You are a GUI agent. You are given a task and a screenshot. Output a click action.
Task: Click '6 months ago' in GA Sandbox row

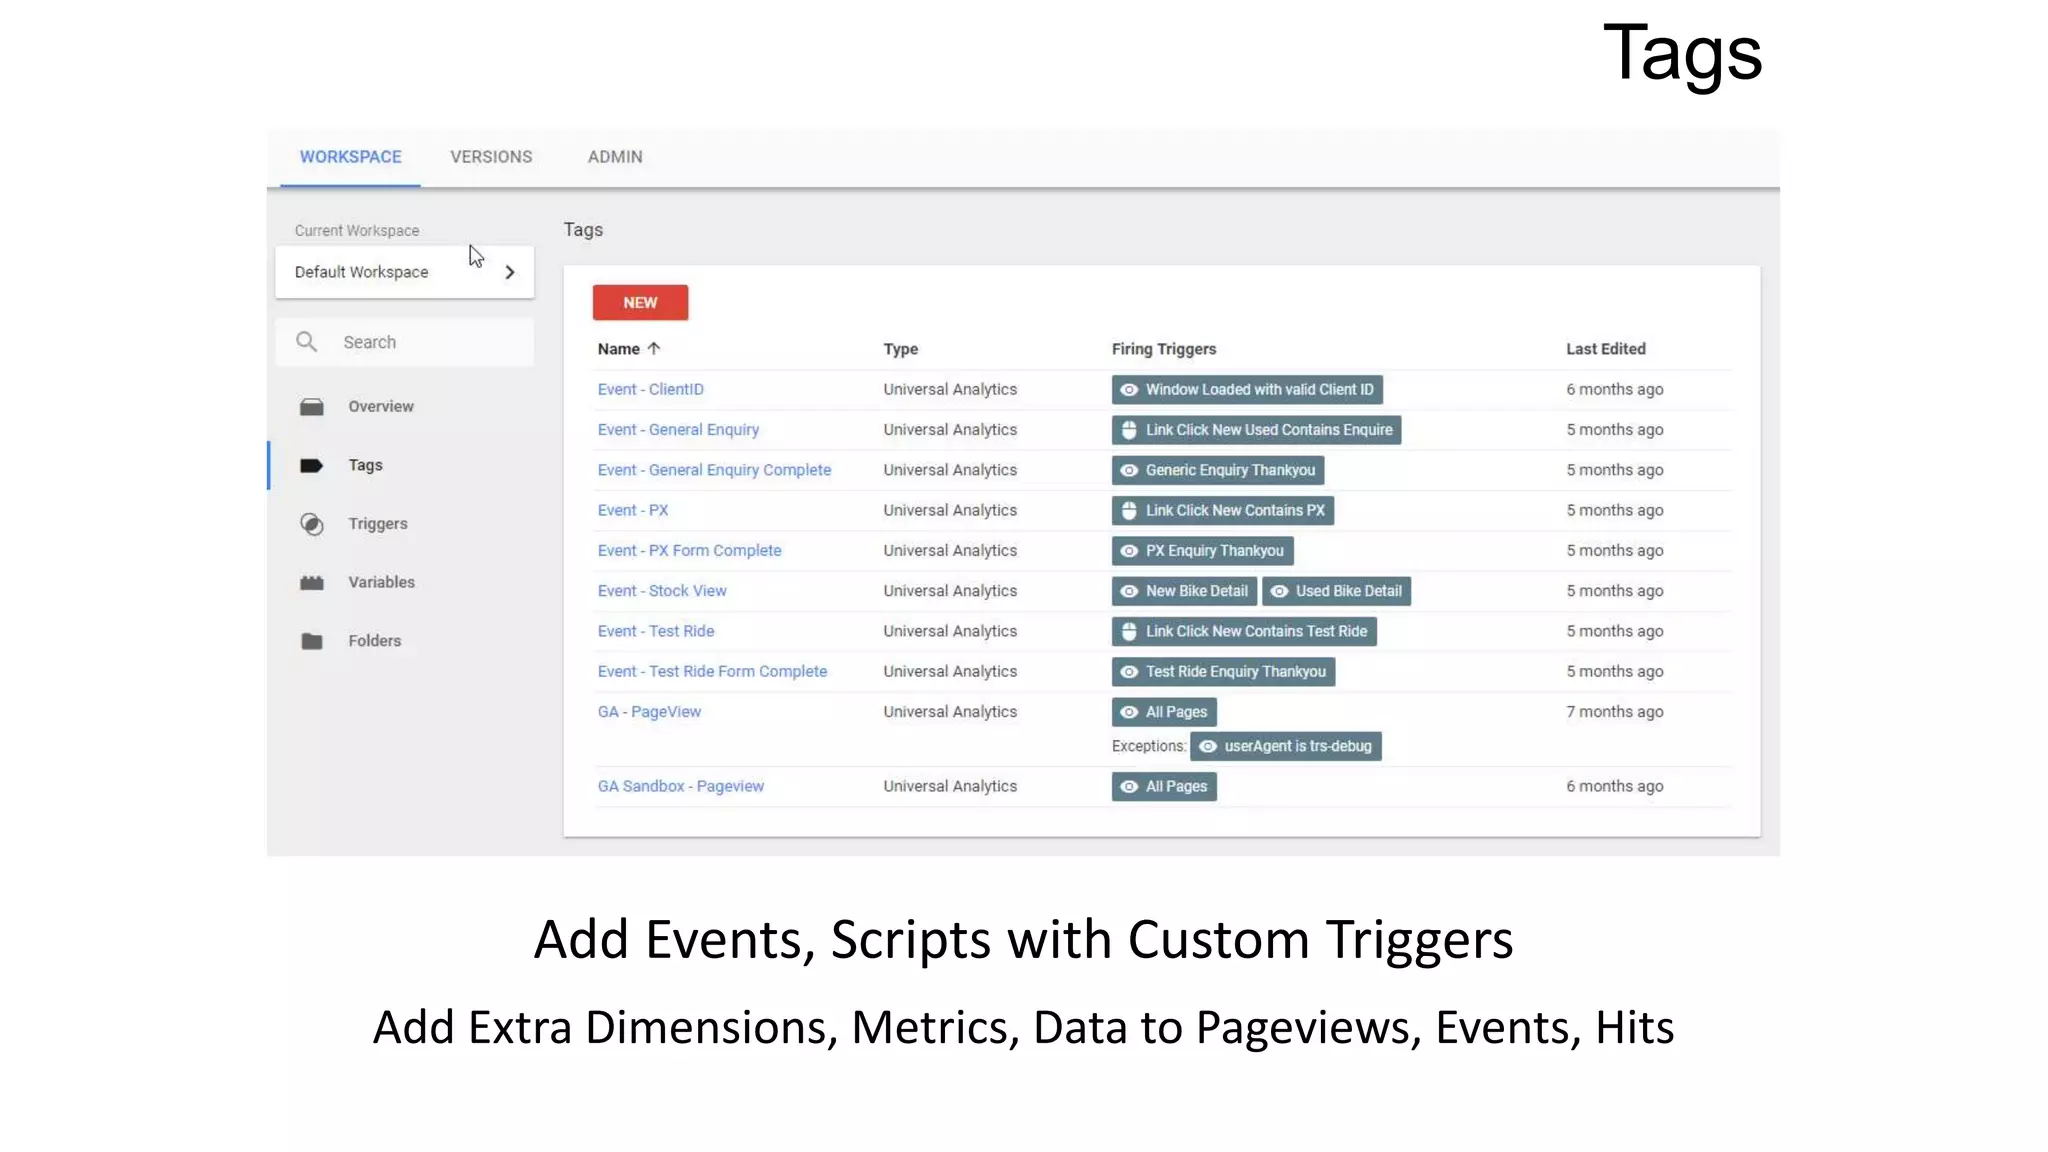[1615, 787]
